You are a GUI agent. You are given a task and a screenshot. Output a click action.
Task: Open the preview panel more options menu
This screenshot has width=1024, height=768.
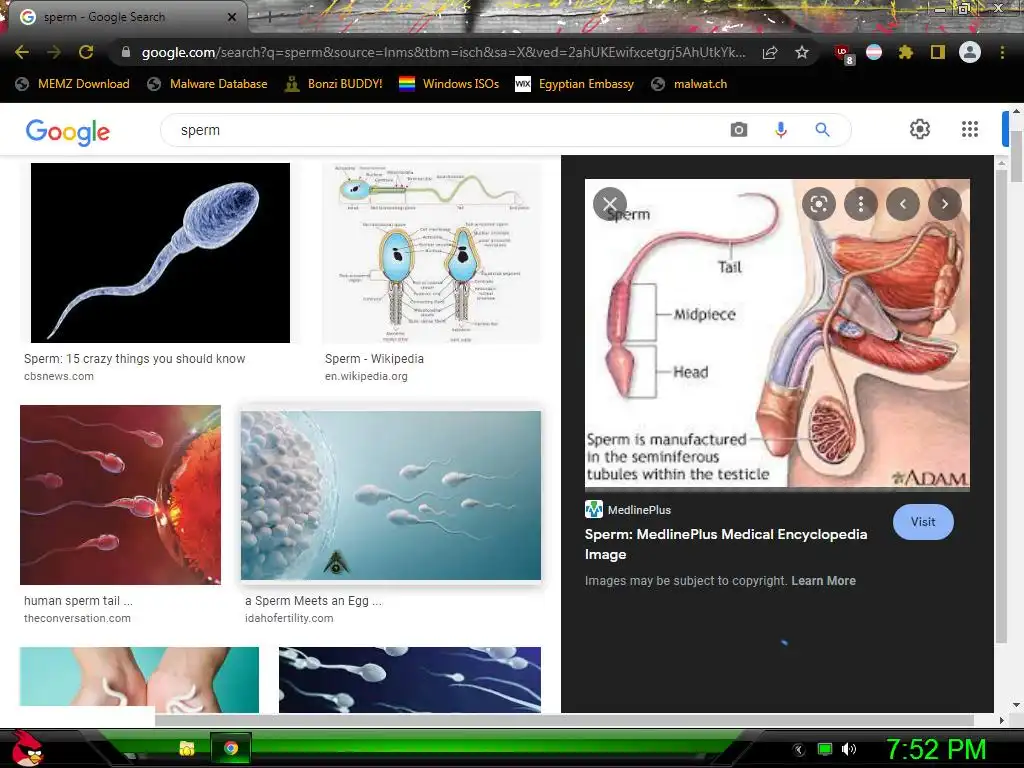tap(861, 204)
